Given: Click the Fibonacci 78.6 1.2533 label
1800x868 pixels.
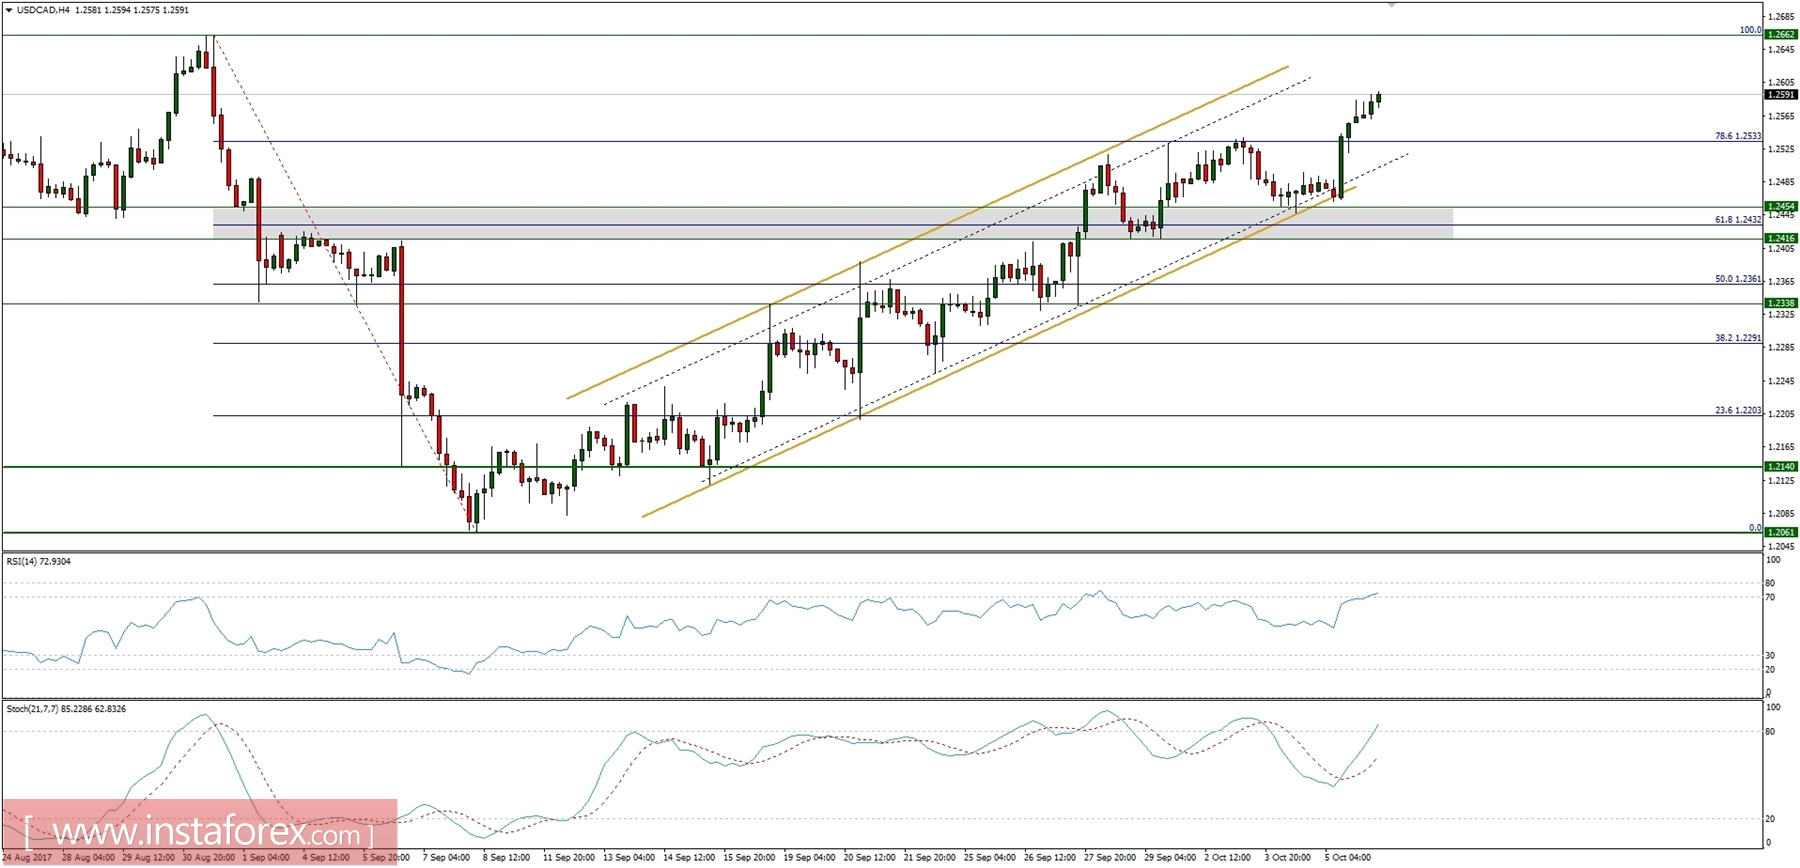Looking at the screenshot, I should (1738, 136).
